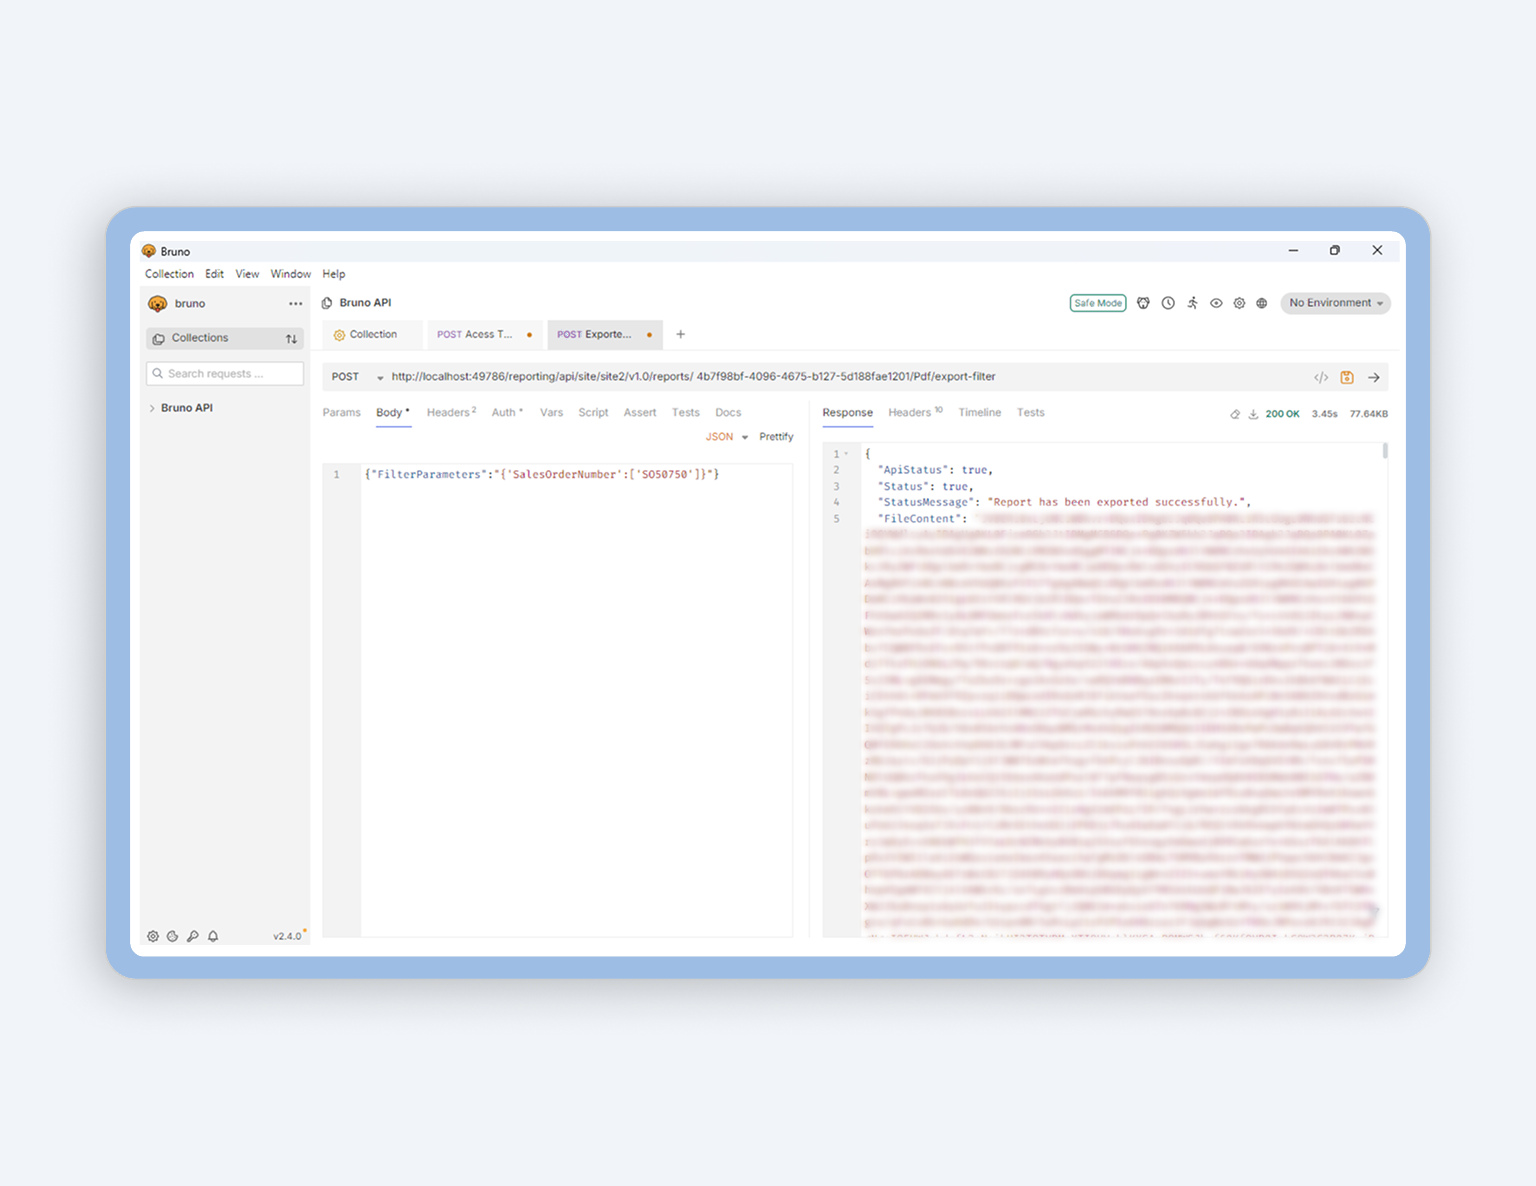Click the StatusMessage line in response
The image size is (1536, 1186).
click(1065, 503)
